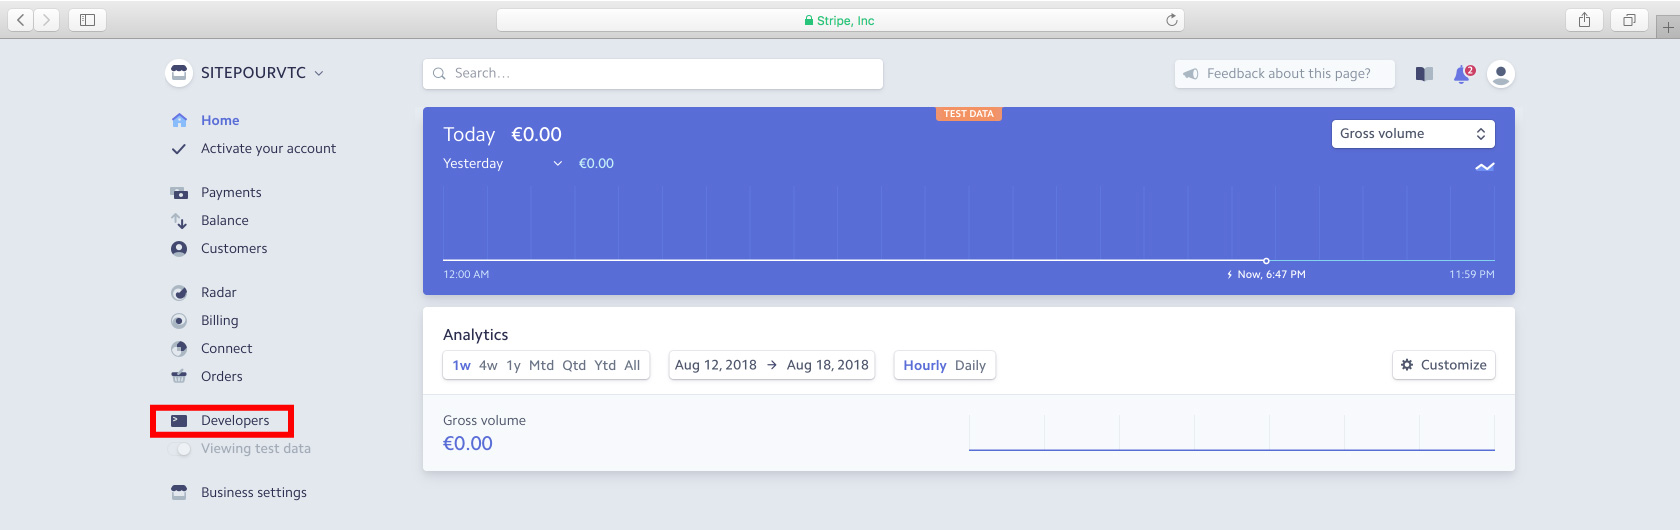Screen dimensions: 1680x530
Task: Open the Connect section
Action: click(x=227, y=348)
